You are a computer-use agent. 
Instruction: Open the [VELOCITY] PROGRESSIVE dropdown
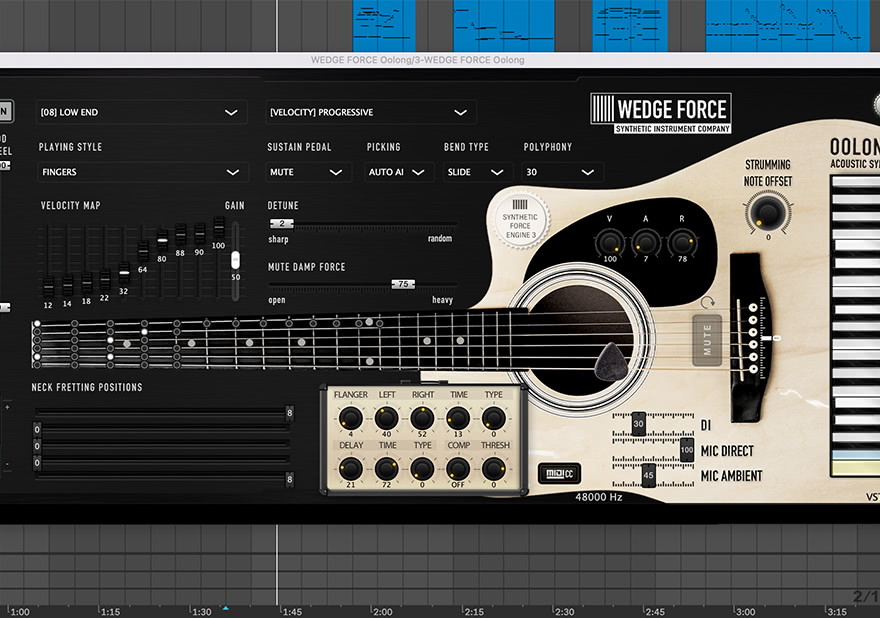(370, 112)
